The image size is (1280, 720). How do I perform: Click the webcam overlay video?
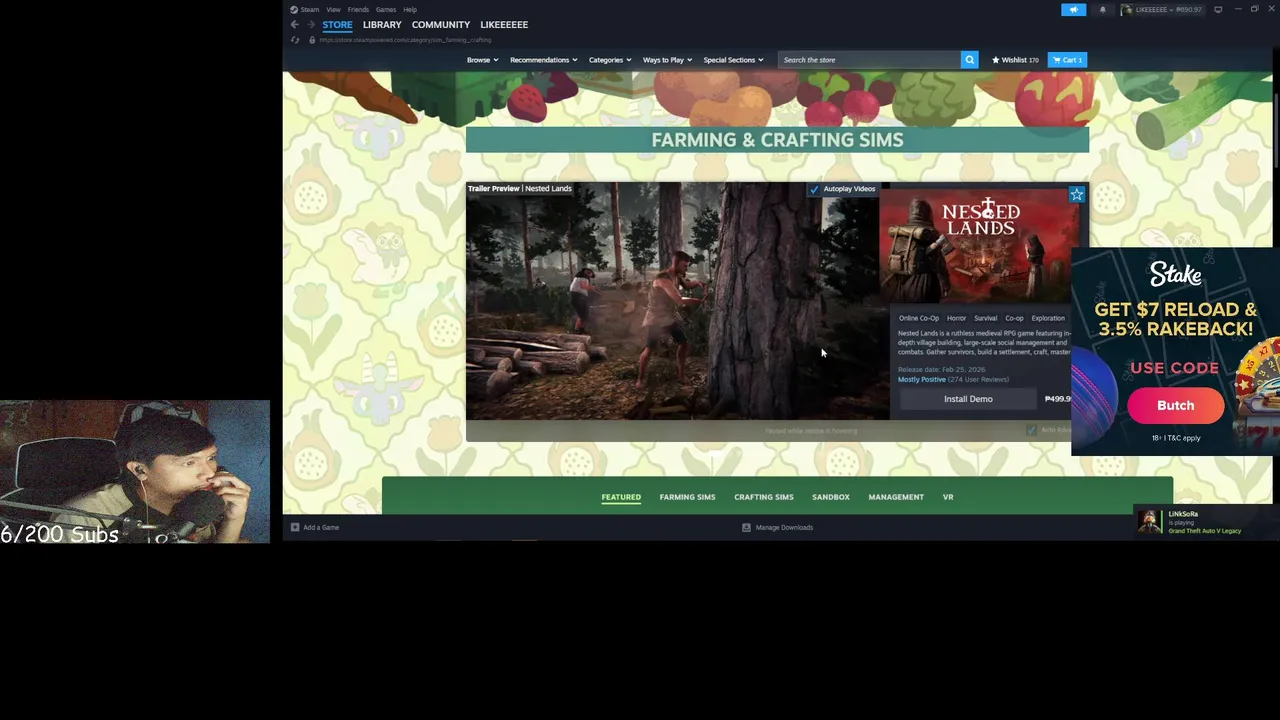tap(135, 472)
